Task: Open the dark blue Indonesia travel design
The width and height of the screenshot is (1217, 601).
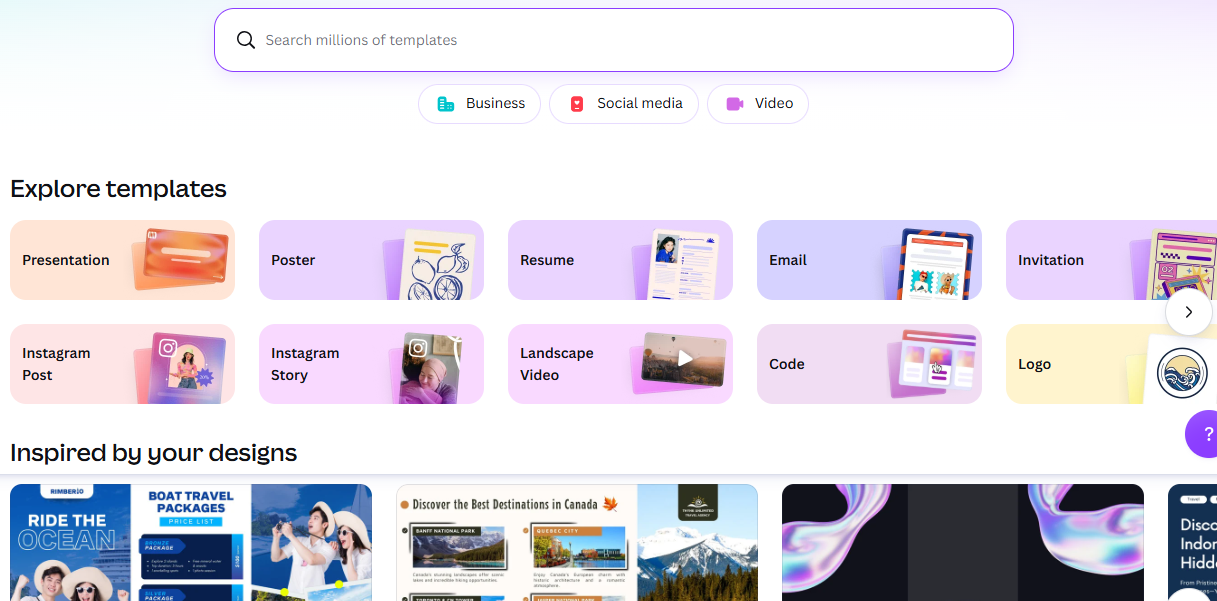Action: tap(1192, 542)
